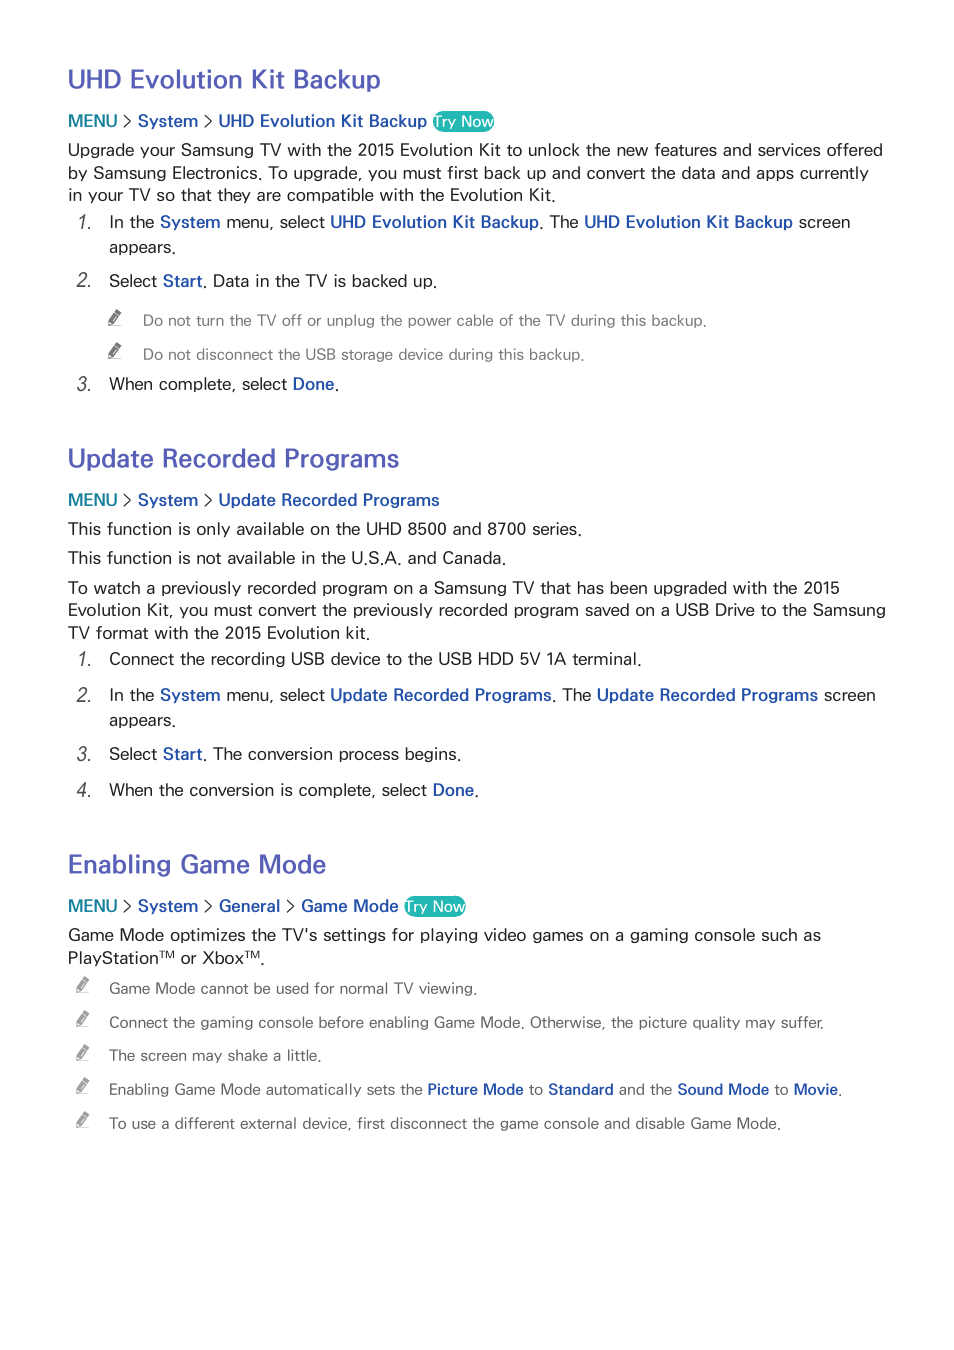
Task: Click 'This function is only available on the UHD 8500' line
Action: [325, 529]
